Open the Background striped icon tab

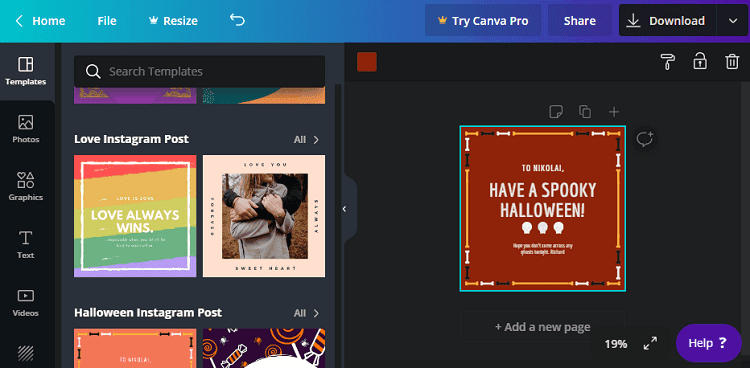coord(26,353)
